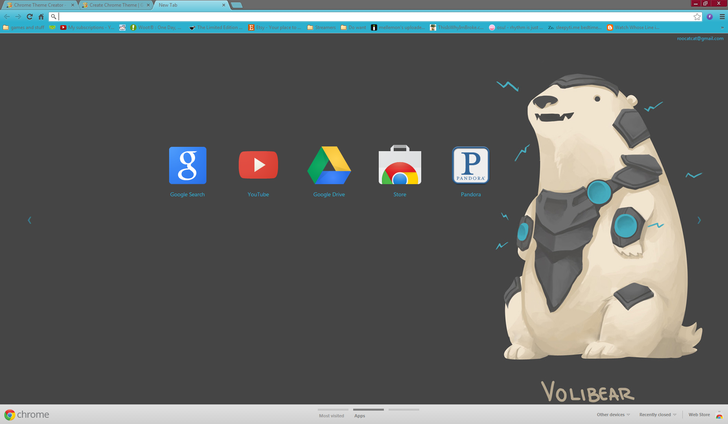Expand the Recently closed menu
The width and height of the screenshot is (728, 424).
coord(657,415)
